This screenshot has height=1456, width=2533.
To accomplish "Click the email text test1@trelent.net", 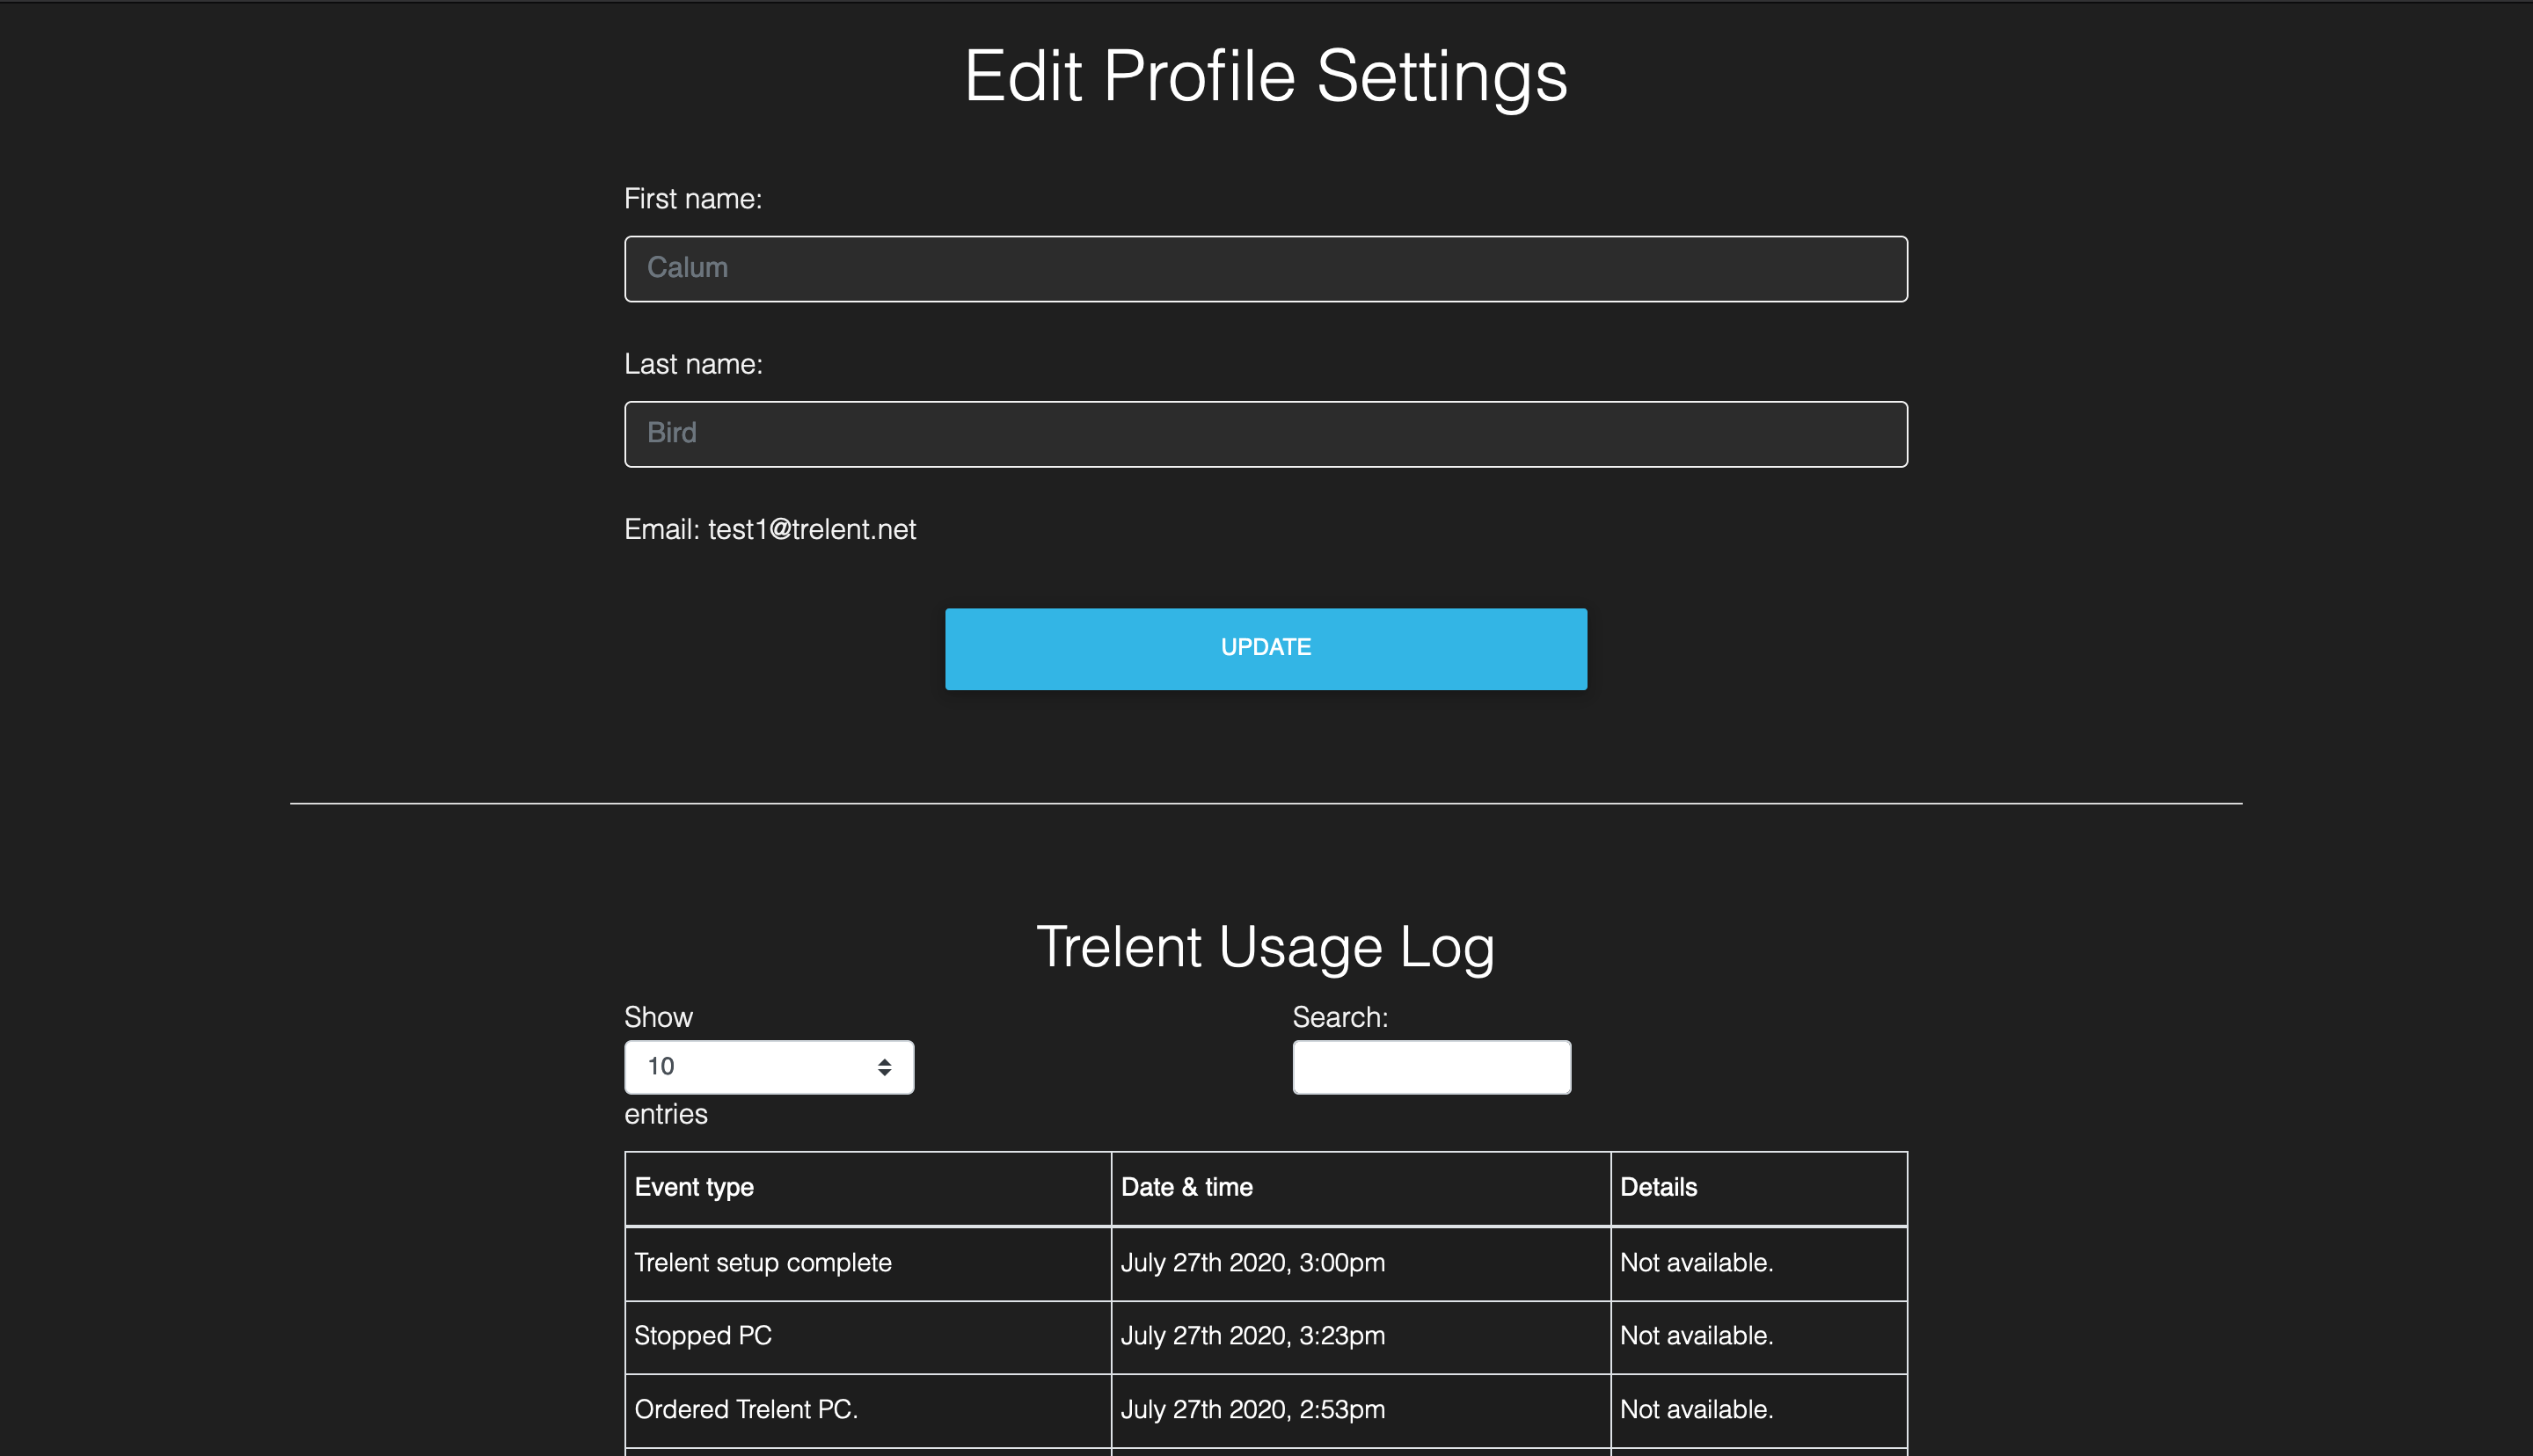I will click(812, 530).
